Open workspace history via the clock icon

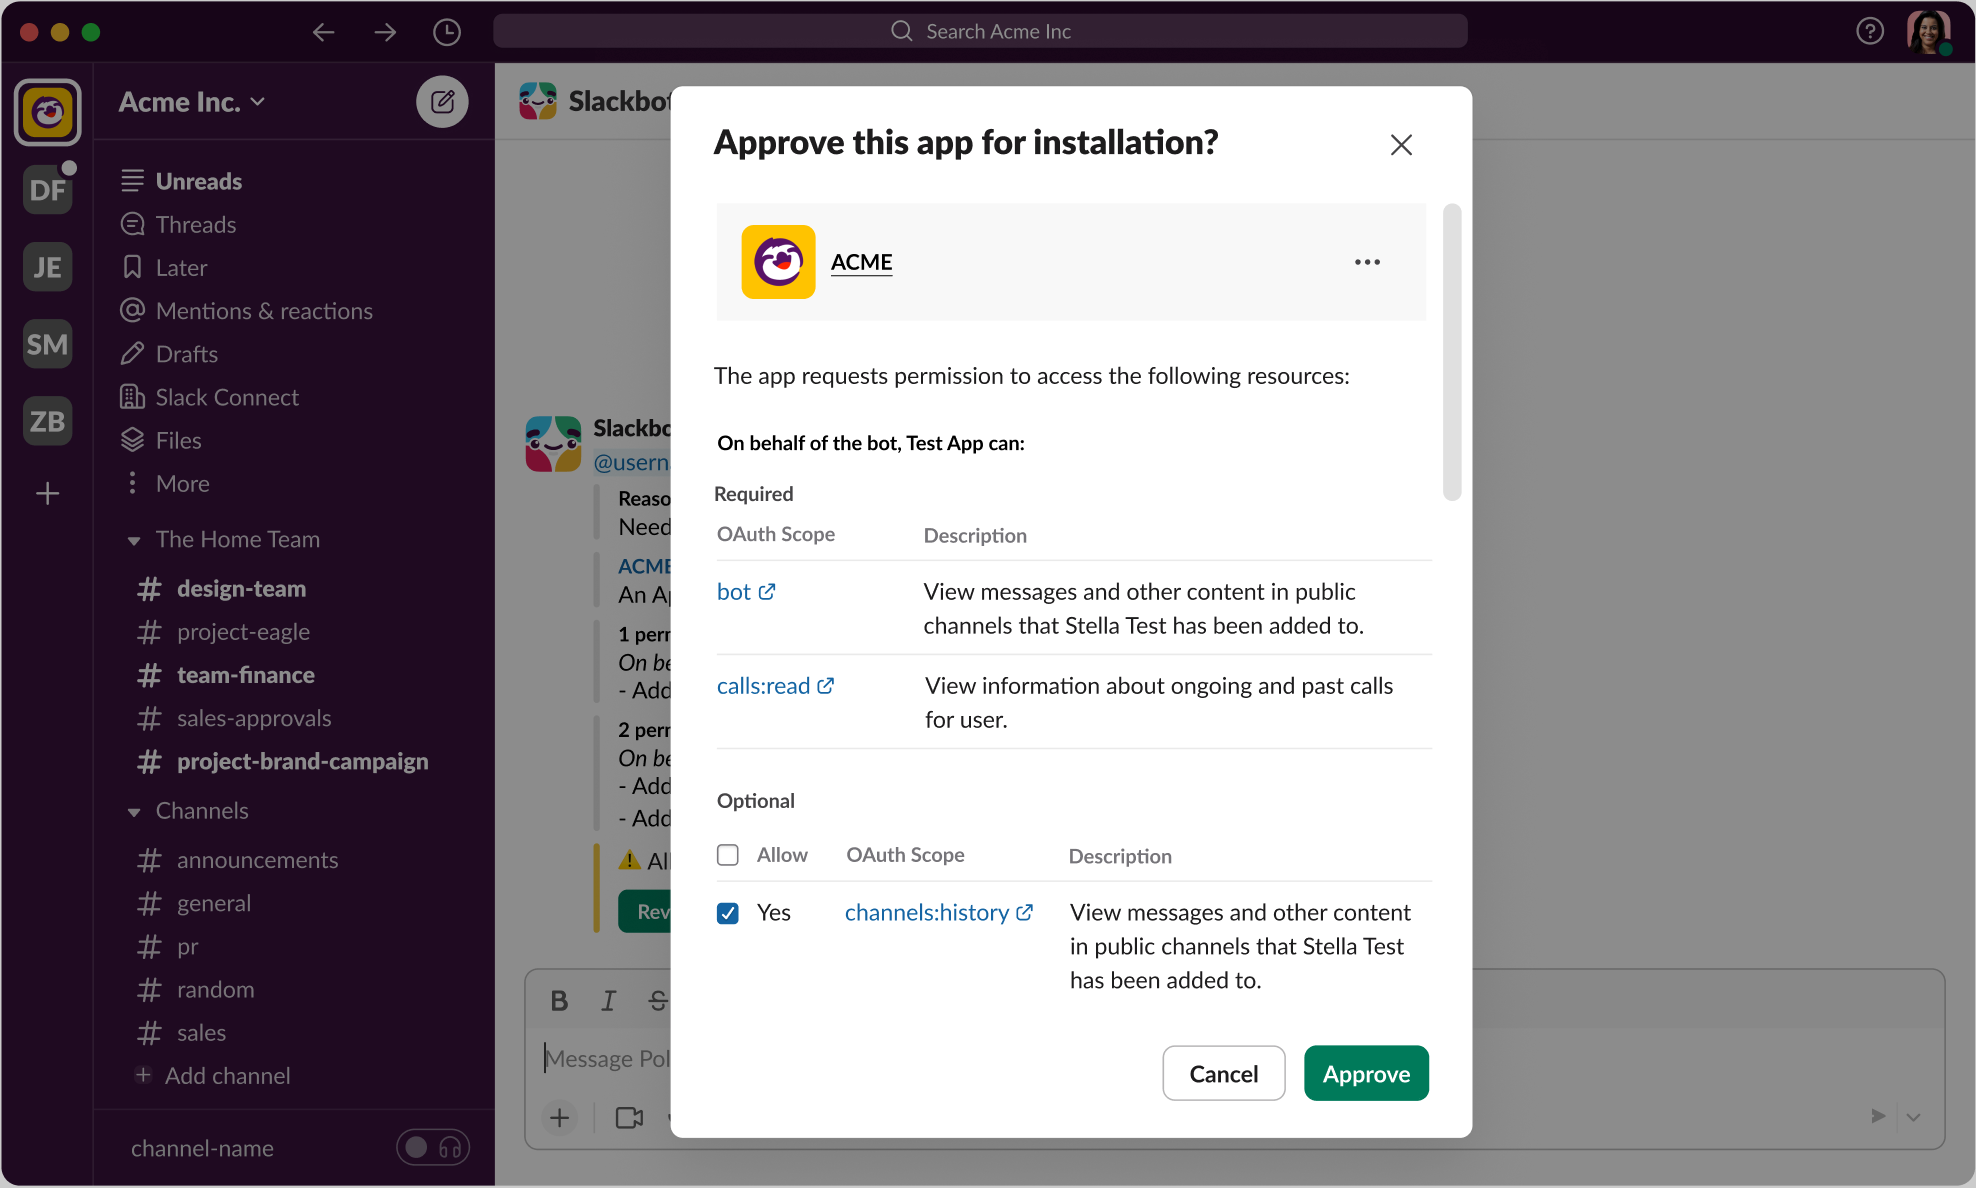[x=447, y=31]
